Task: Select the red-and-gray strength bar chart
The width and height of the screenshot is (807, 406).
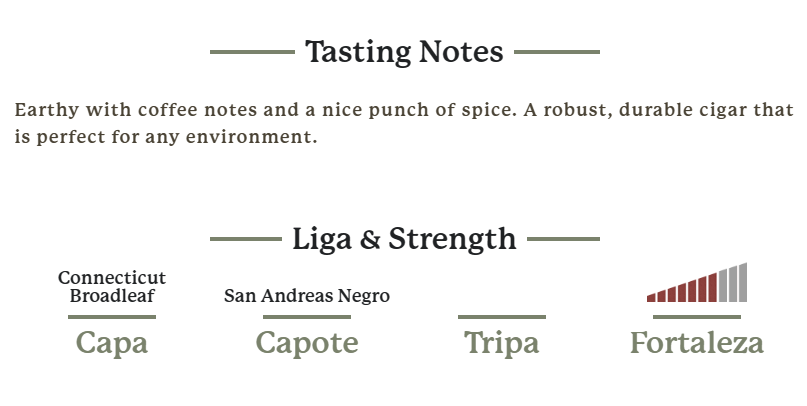Action: pos(697,283)
